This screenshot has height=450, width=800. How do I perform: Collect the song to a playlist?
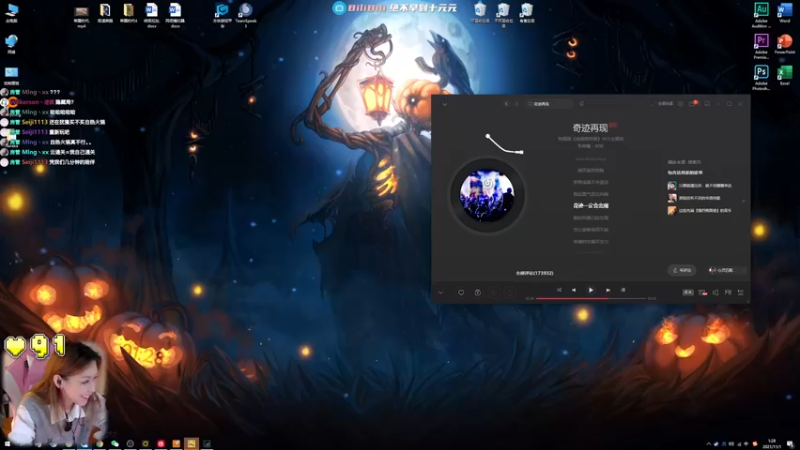pyautogui.click(x=478, y=292)
